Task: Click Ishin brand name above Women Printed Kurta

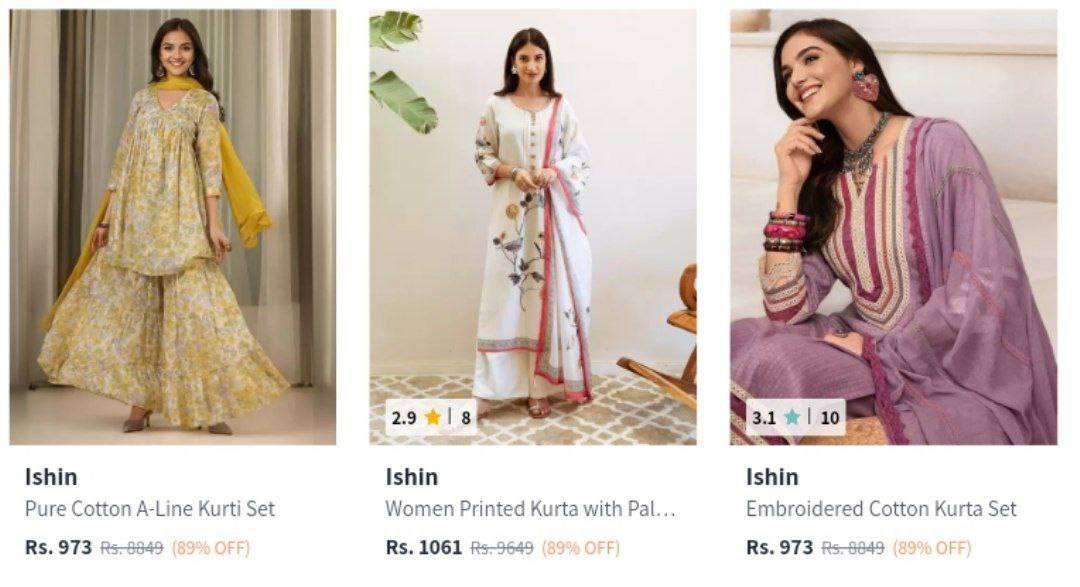Action: pos(411,477)
